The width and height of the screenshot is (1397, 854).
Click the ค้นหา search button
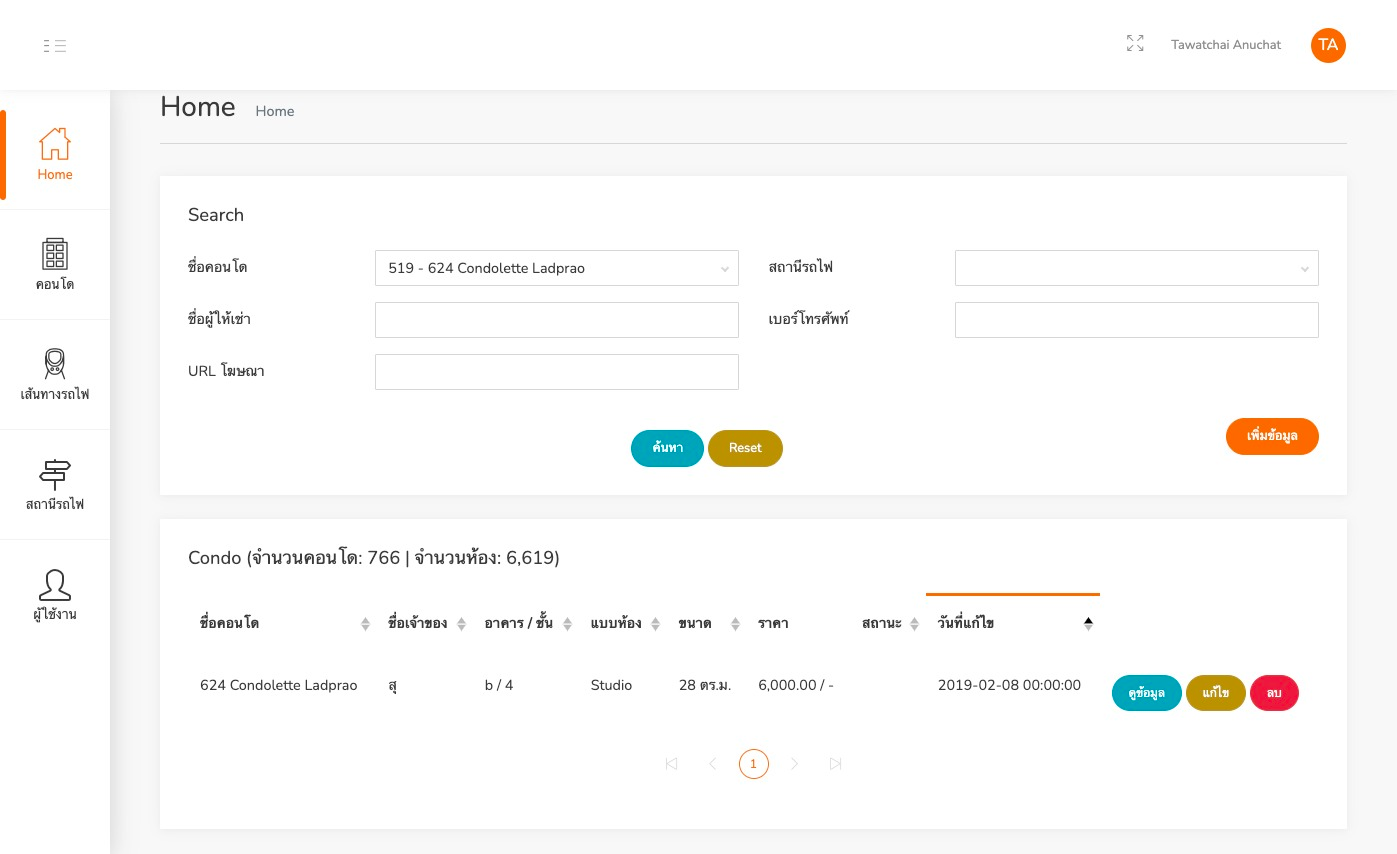click(x=667, y=448)
